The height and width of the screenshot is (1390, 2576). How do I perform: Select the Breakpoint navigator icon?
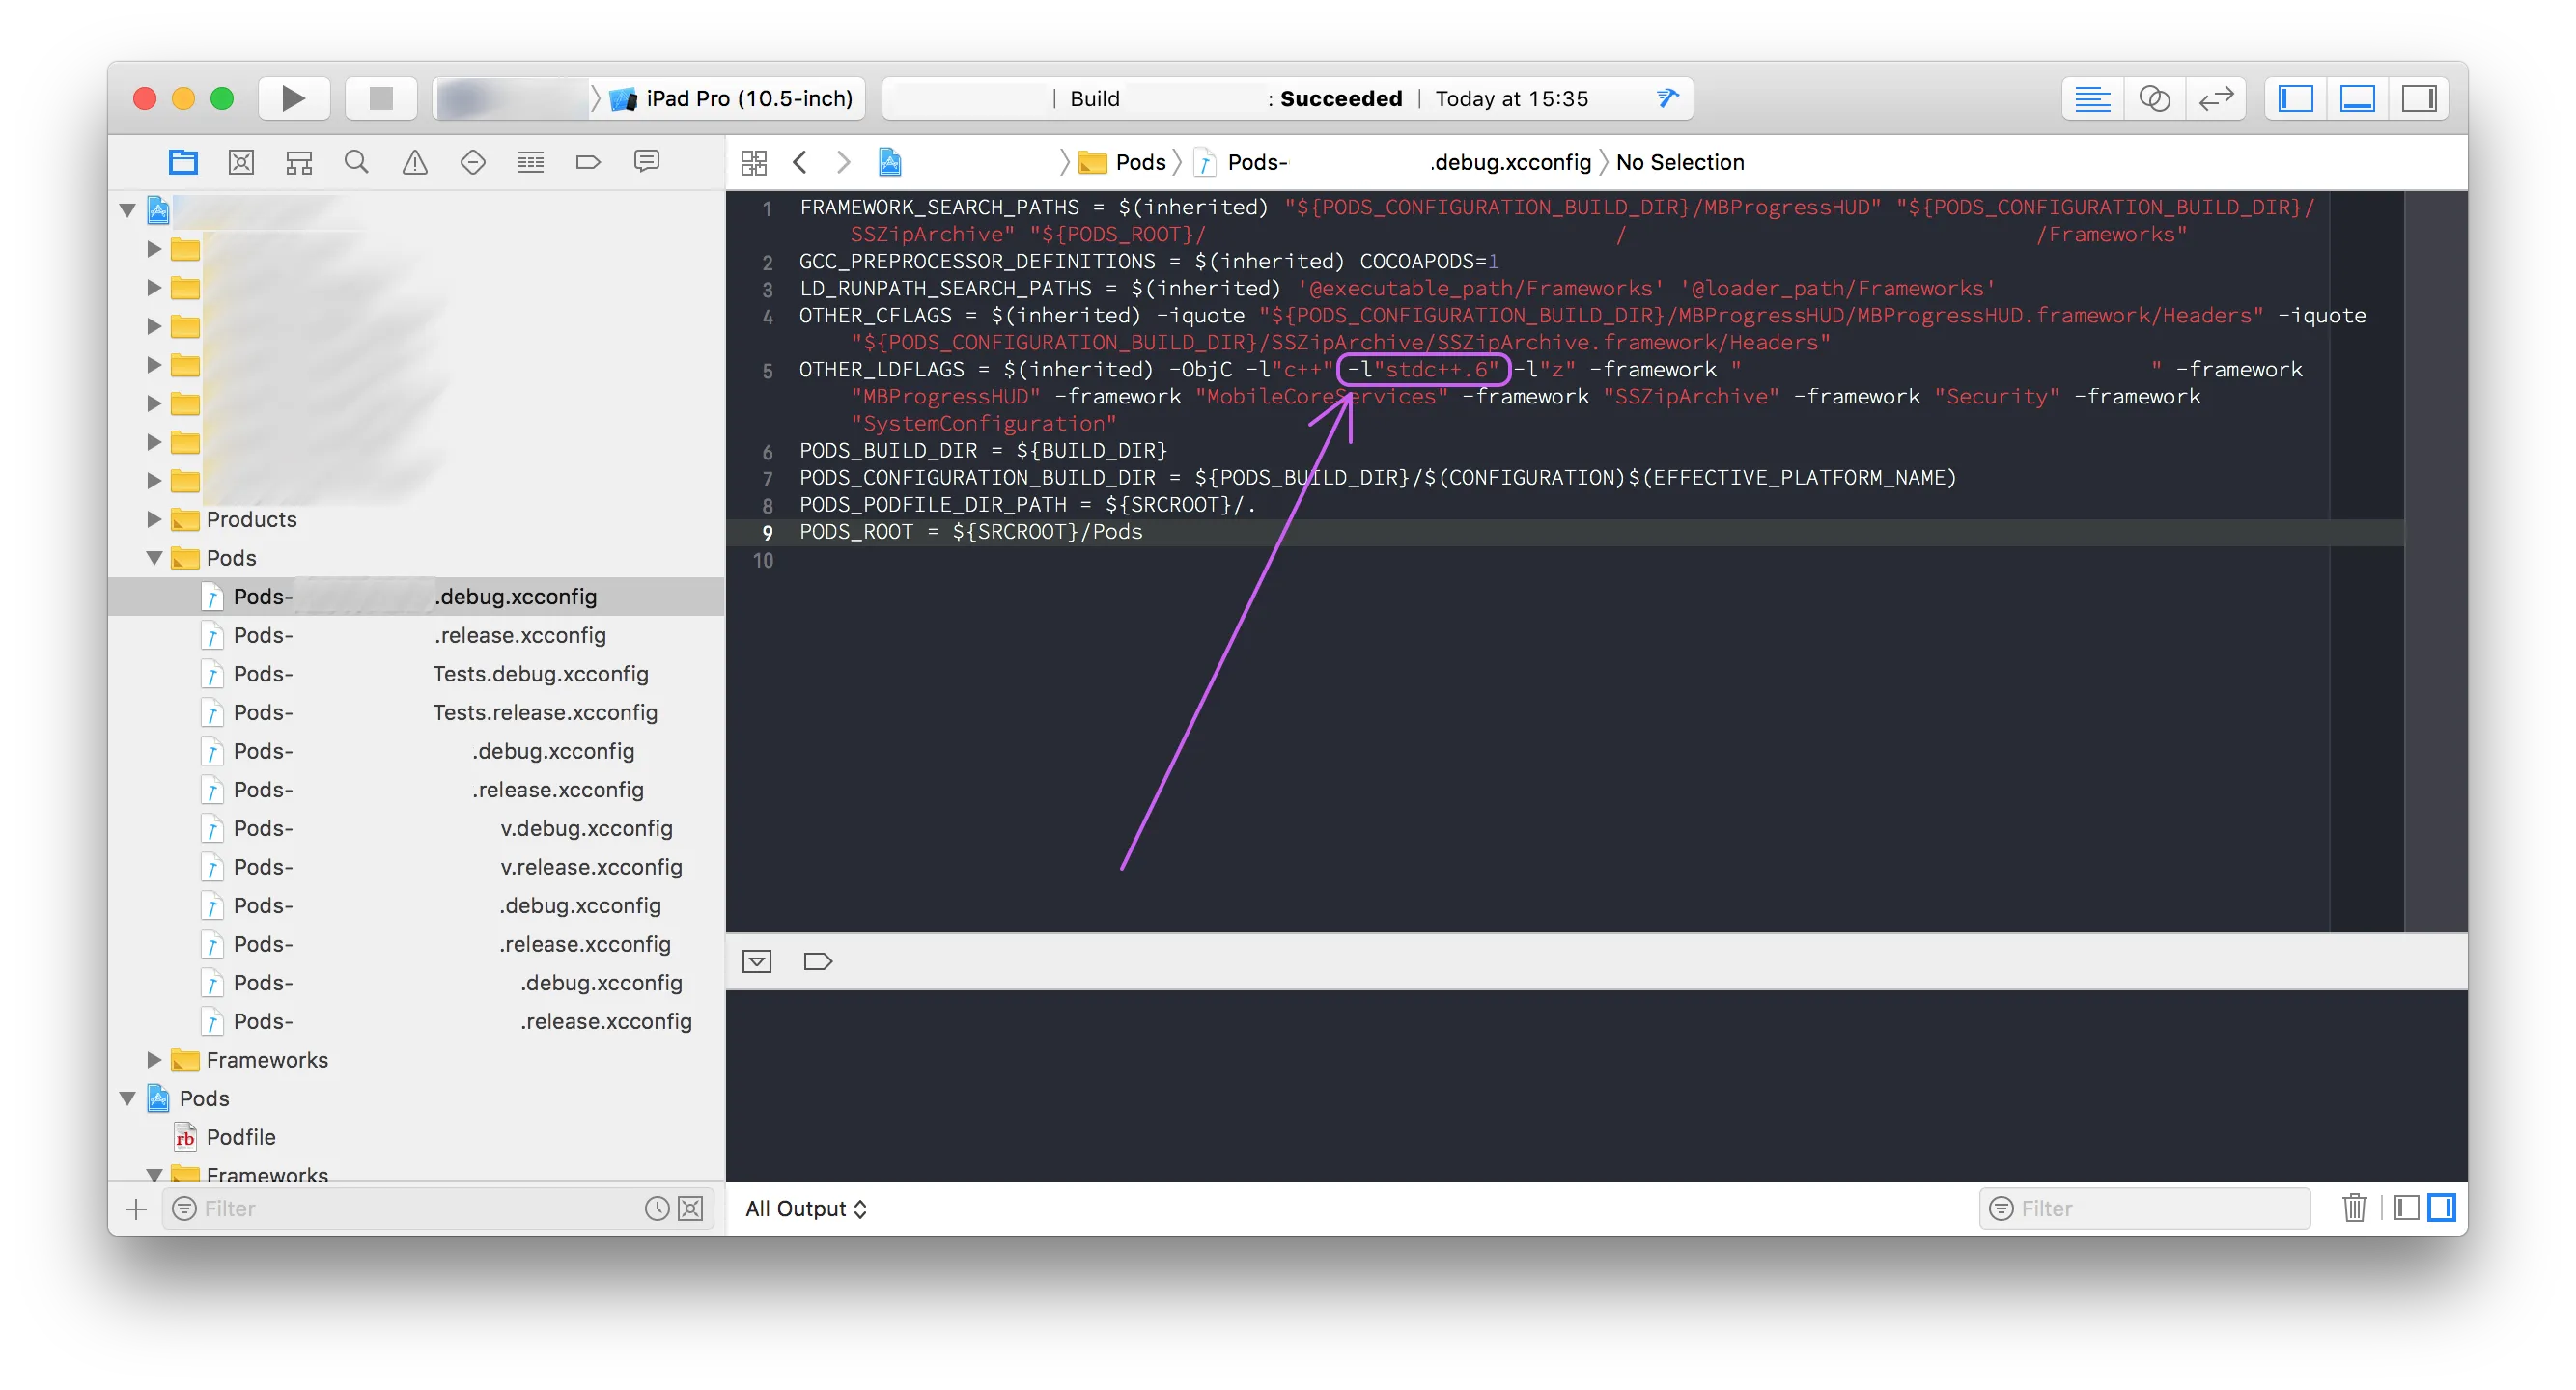tap(588, 162)
